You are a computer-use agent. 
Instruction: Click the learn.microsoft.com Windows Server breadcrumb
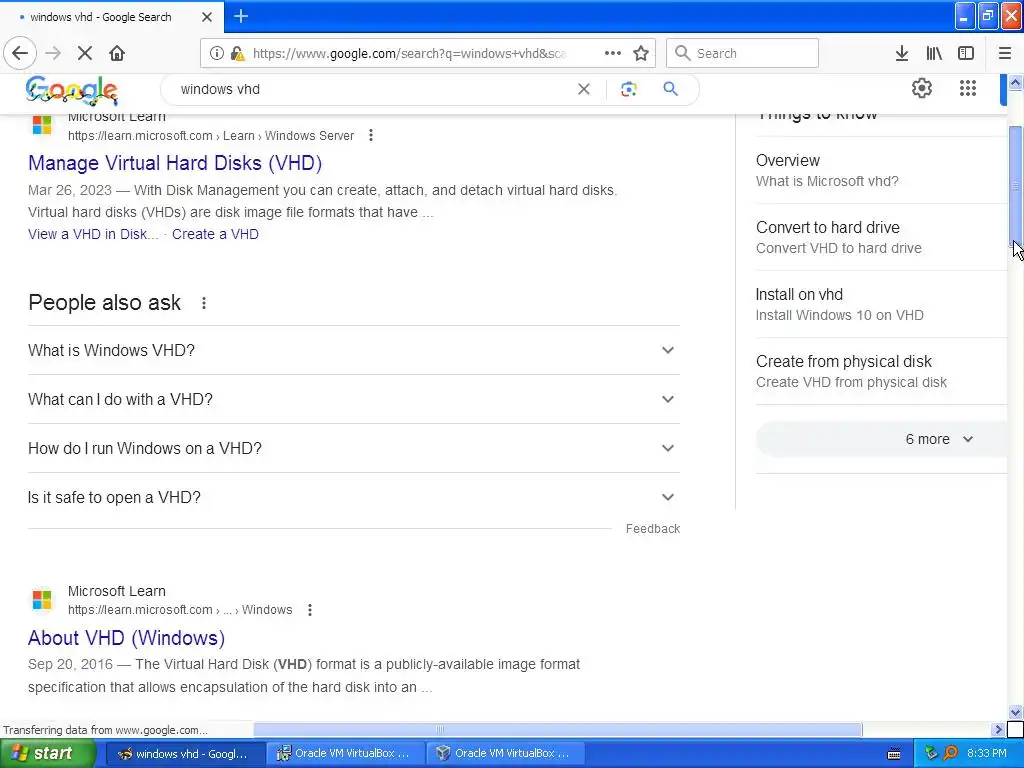[x=211, y=136]
